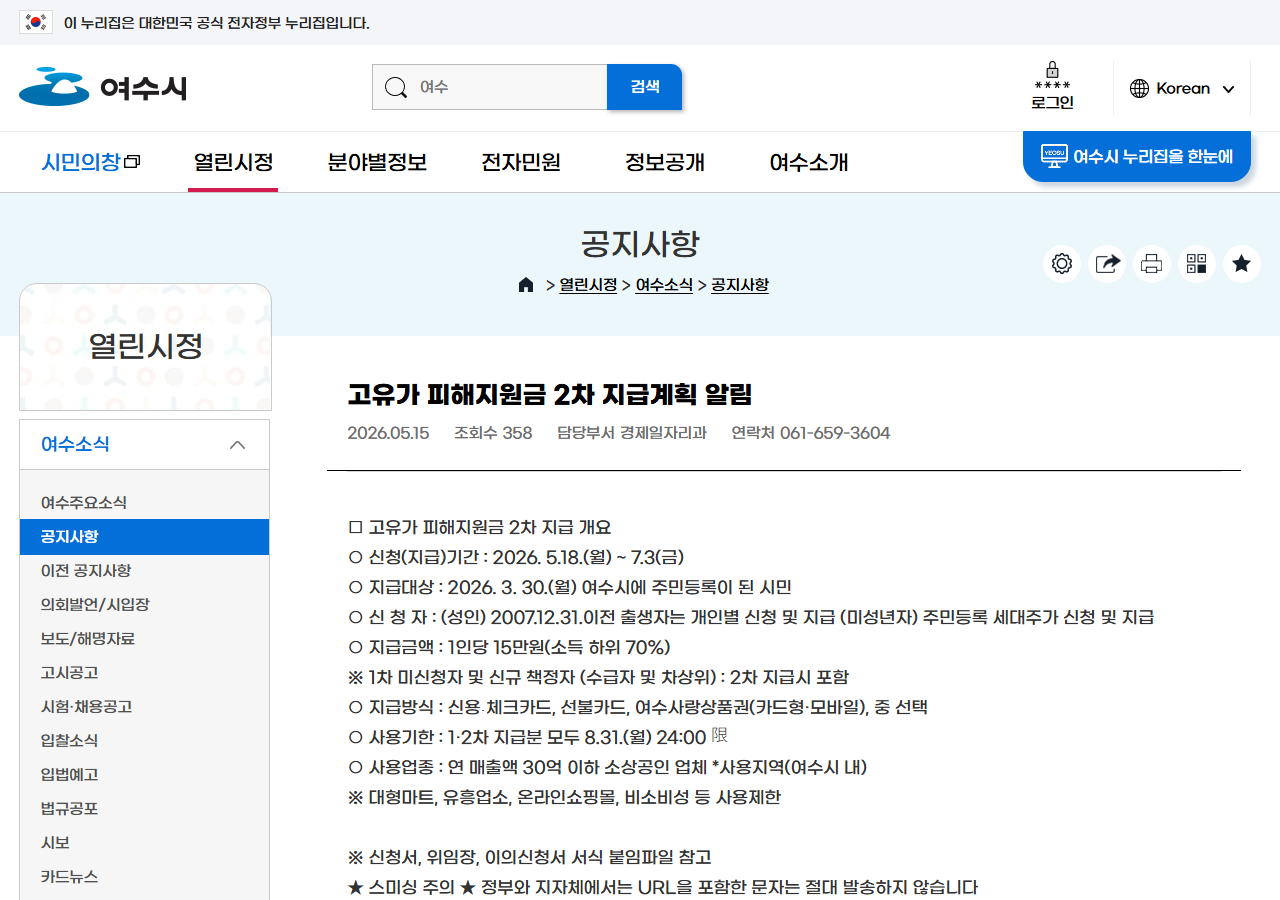
Task: Select 시험·채용공고 in sidebar
Action: pyautogui.click(x=144, y=706)
